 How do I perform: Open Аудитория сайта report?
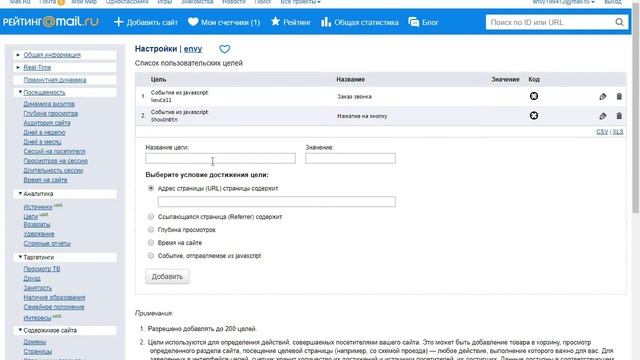click(x=47, y=123)
